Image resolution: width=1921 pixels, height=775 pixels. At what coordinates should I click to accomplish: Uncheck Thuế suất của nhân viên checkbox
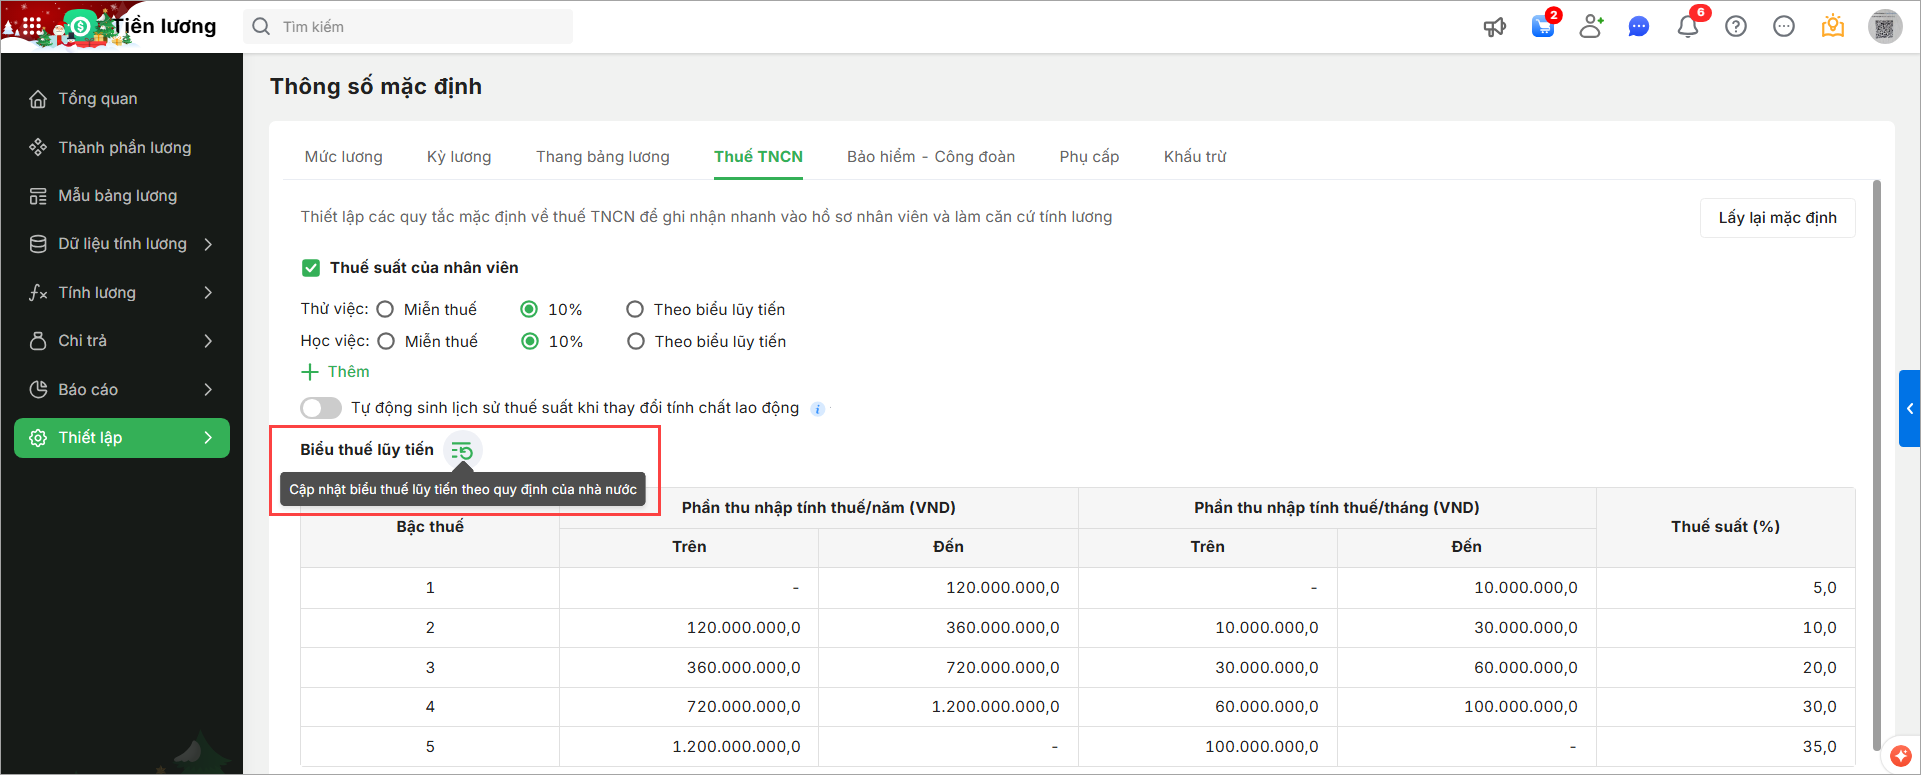point(311,268)
